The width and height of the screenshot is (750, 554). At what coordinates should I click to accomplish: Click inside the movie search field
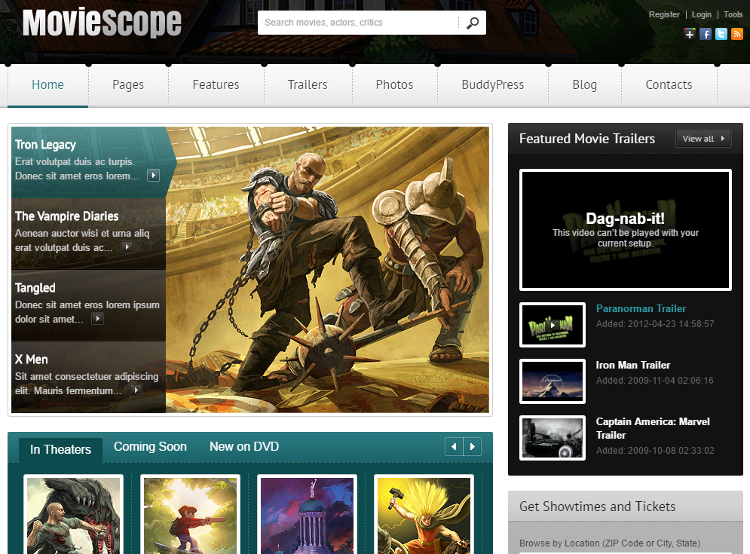(359, 22)
